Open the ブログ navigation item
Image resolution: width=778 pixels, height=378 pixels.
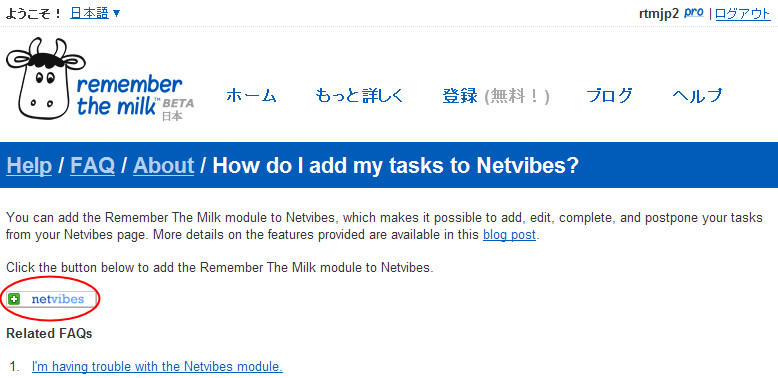(610, 96)
